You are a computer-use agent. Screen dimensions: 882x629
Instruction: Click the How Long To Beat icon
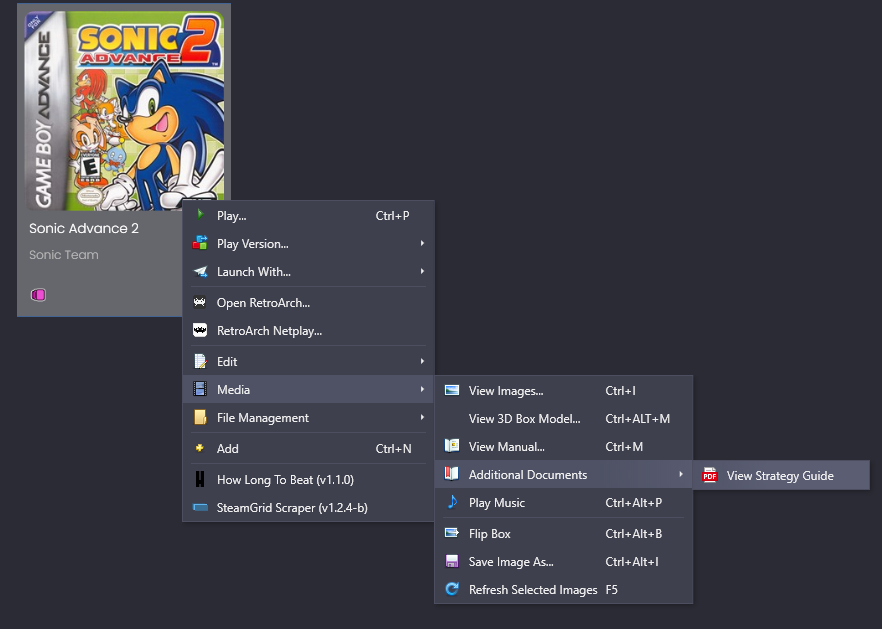(x=200, y=479)
